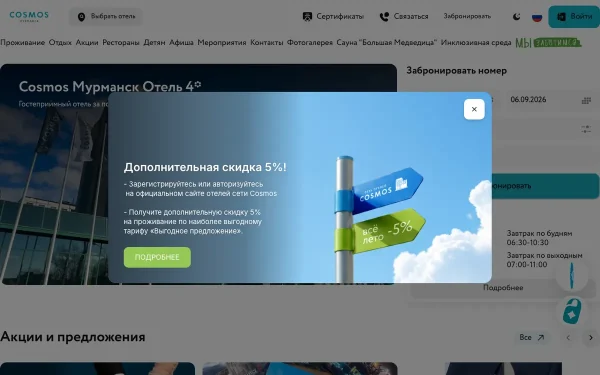
Task: Click the teal booking button behind popup
Action: click(x=545, y=186)
